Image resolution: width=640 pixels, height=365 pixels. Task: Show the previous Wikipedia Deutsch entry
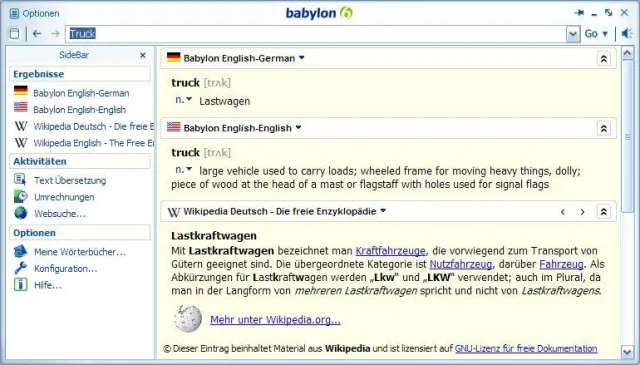point(563,212)
